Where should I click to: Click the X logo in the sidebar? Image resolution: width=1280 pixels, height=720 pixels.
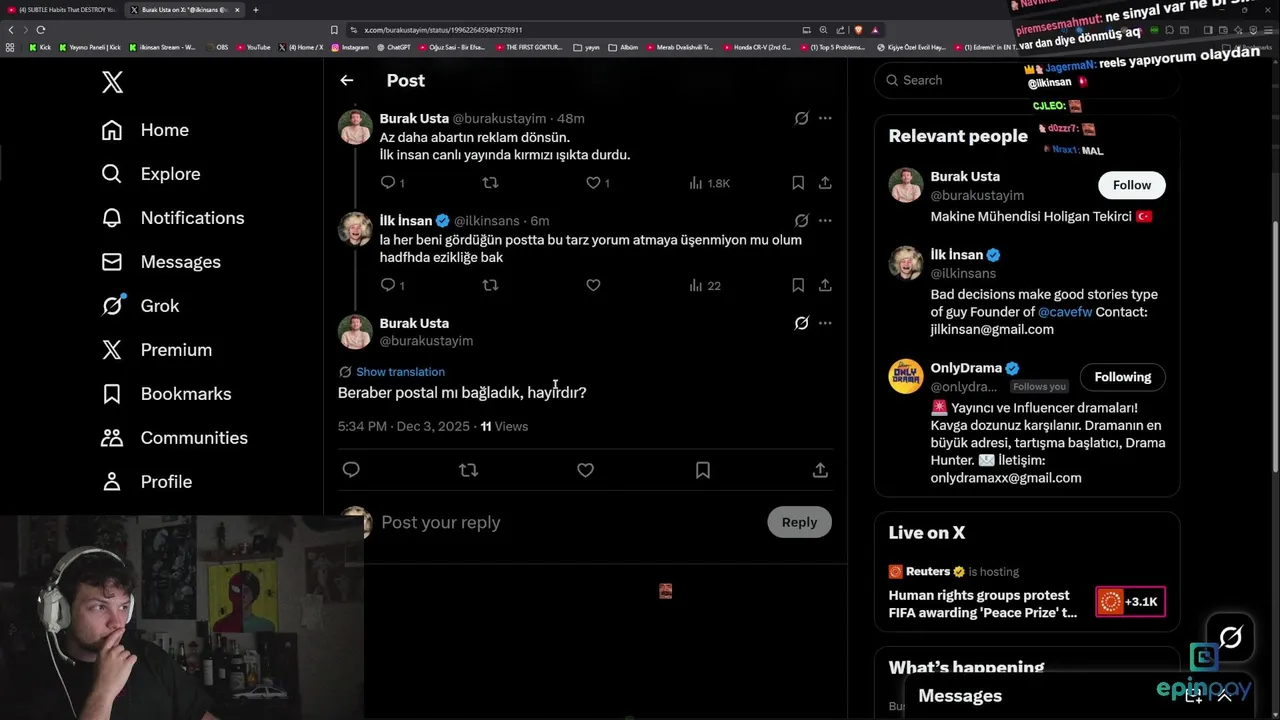point(112,82)
